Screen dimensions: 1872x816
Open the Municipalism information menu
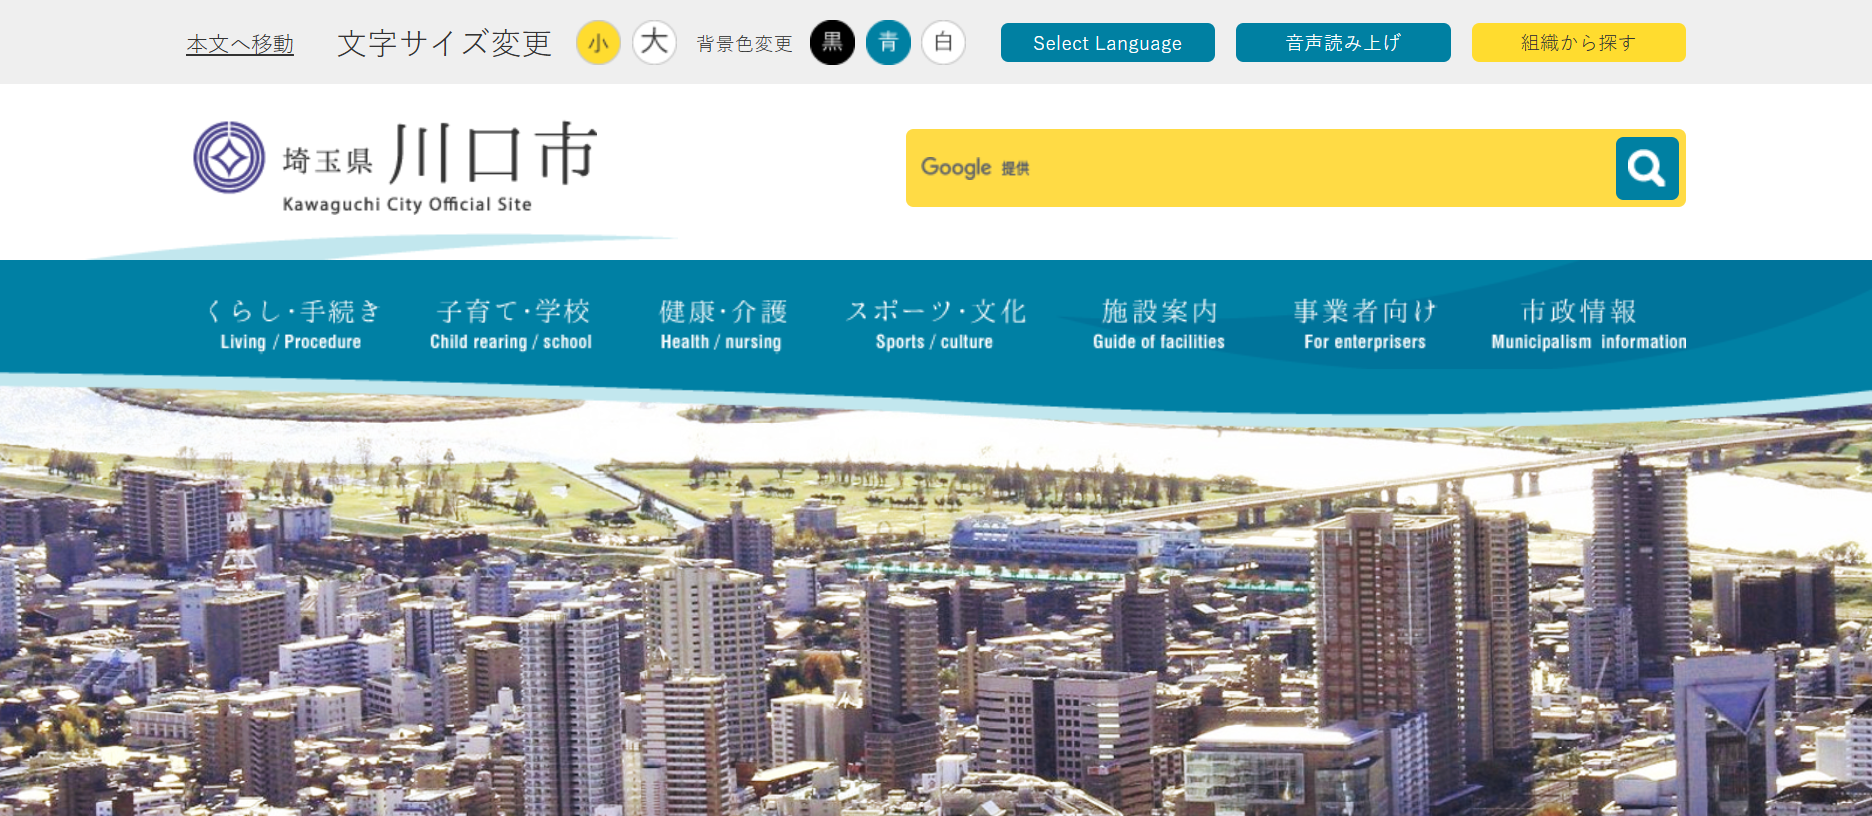[1588, 325]
